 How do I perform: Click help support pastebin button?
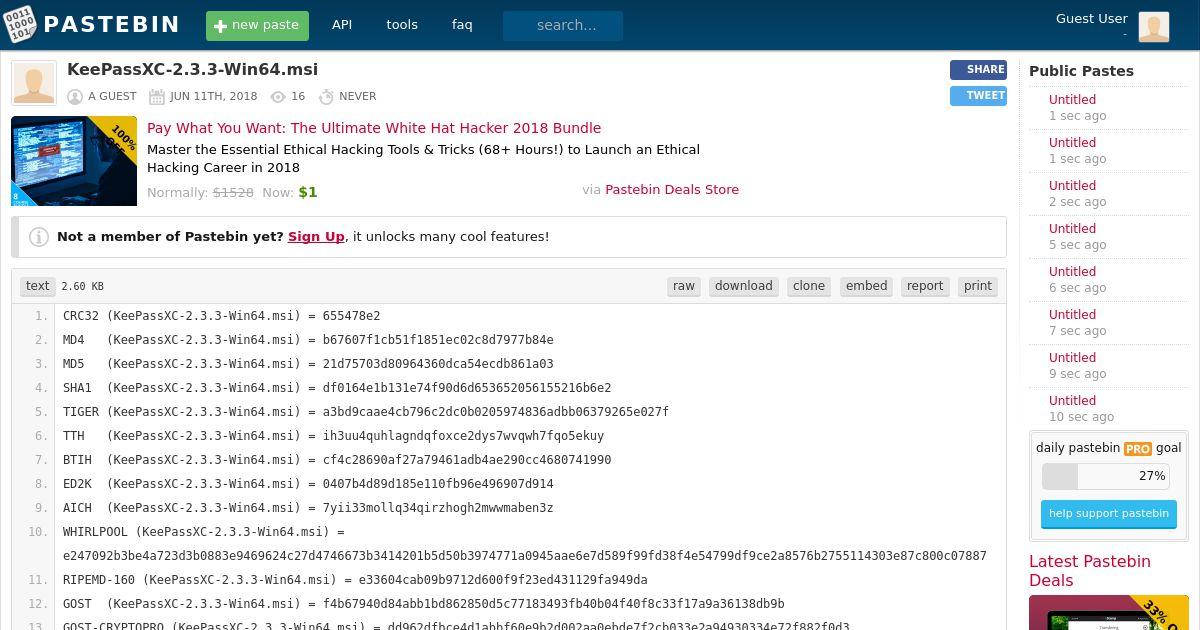pos(1109,514)
